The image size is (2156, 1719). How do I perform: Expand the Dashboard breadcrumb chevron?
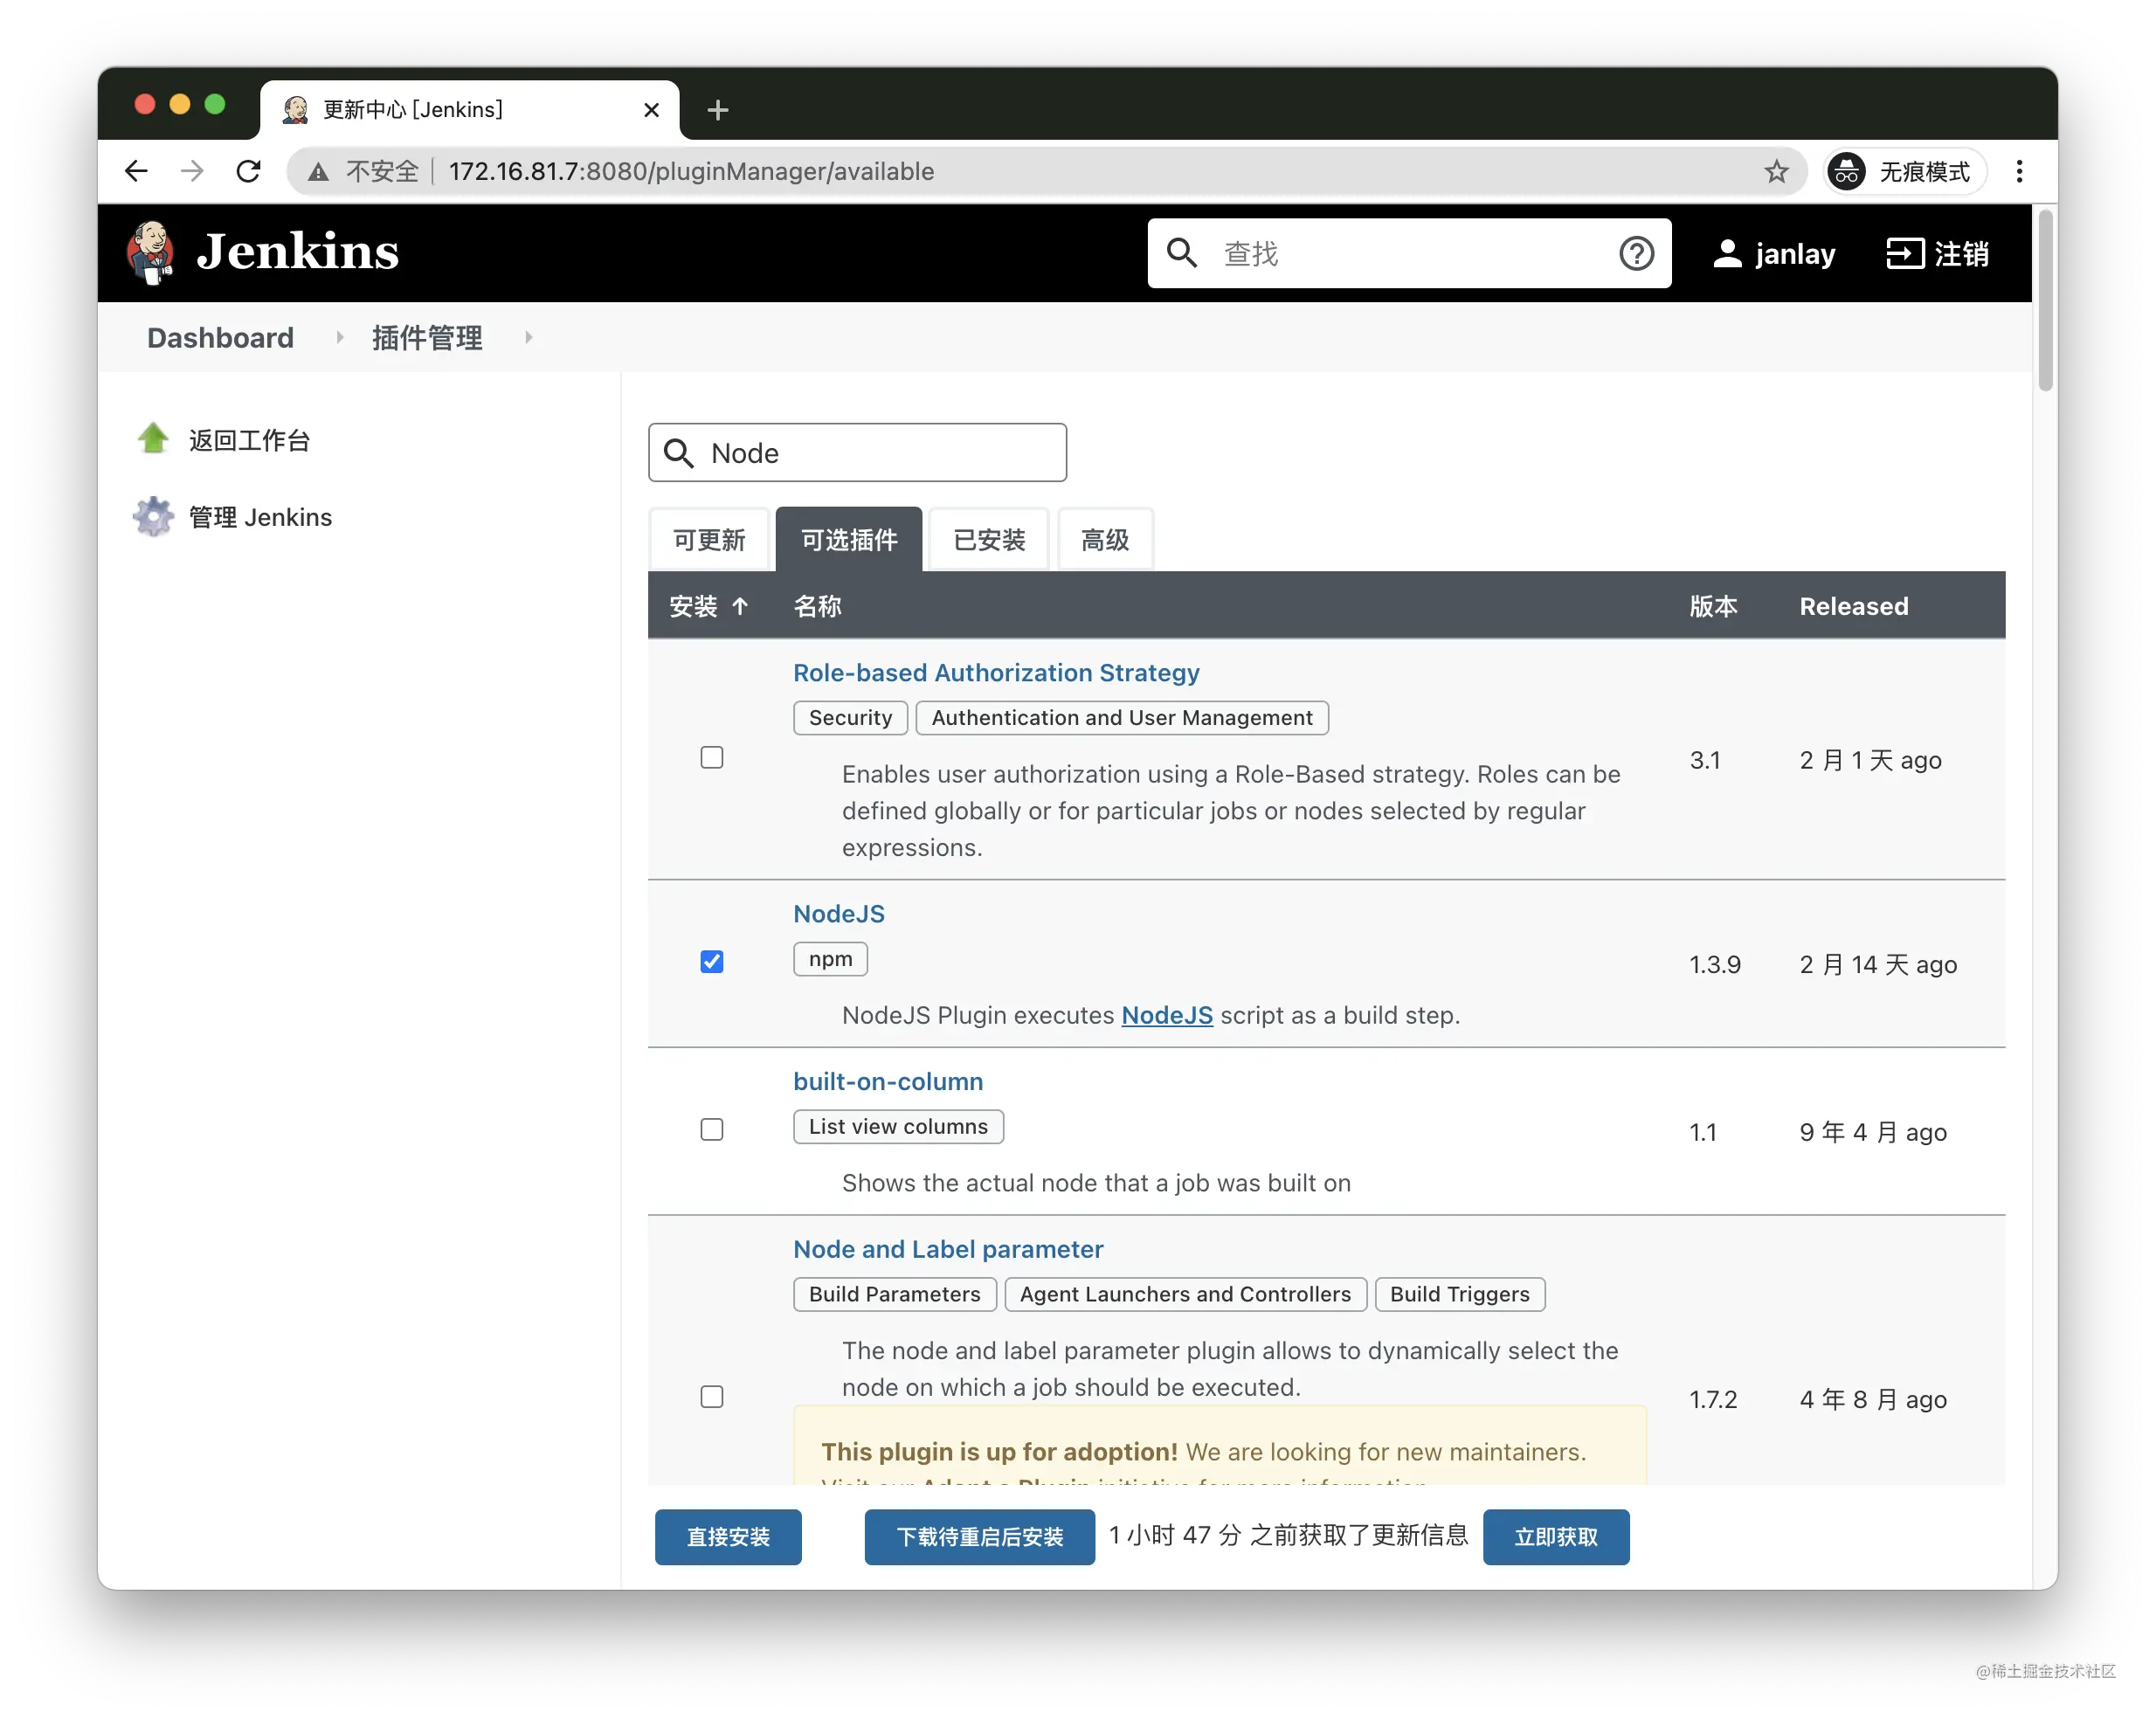340,338
